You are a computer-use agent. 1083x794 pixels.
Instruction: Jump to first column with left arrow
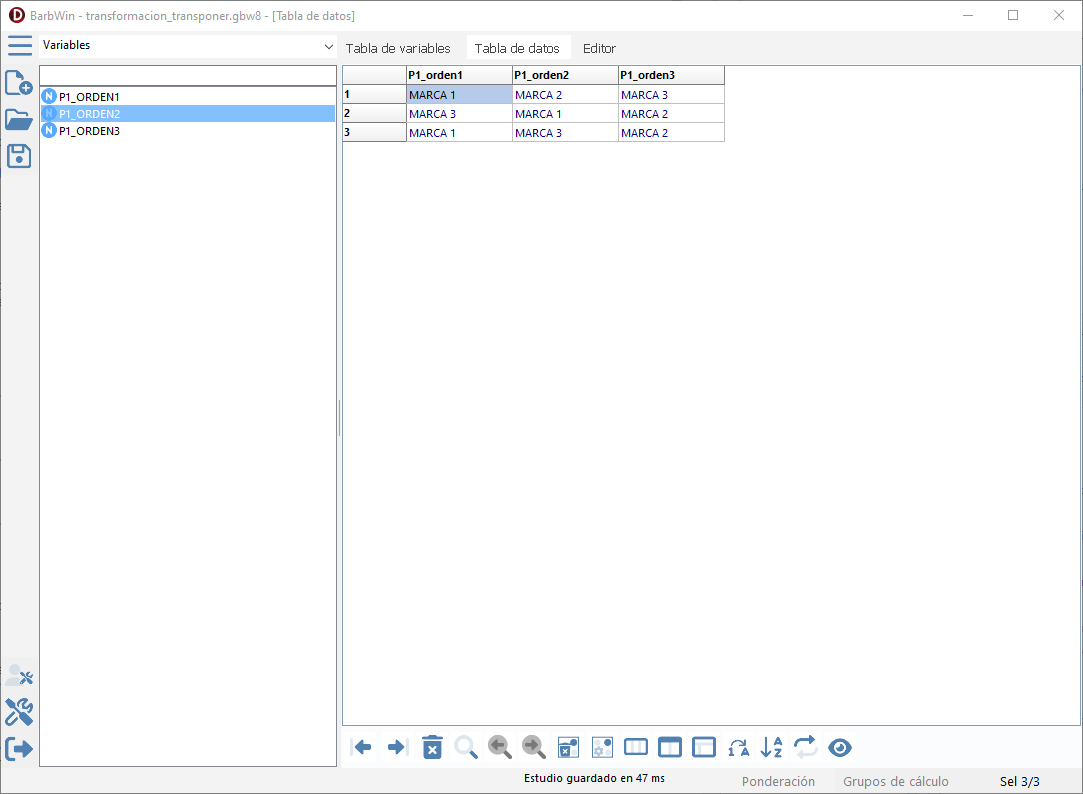click(x=363, y=747)
